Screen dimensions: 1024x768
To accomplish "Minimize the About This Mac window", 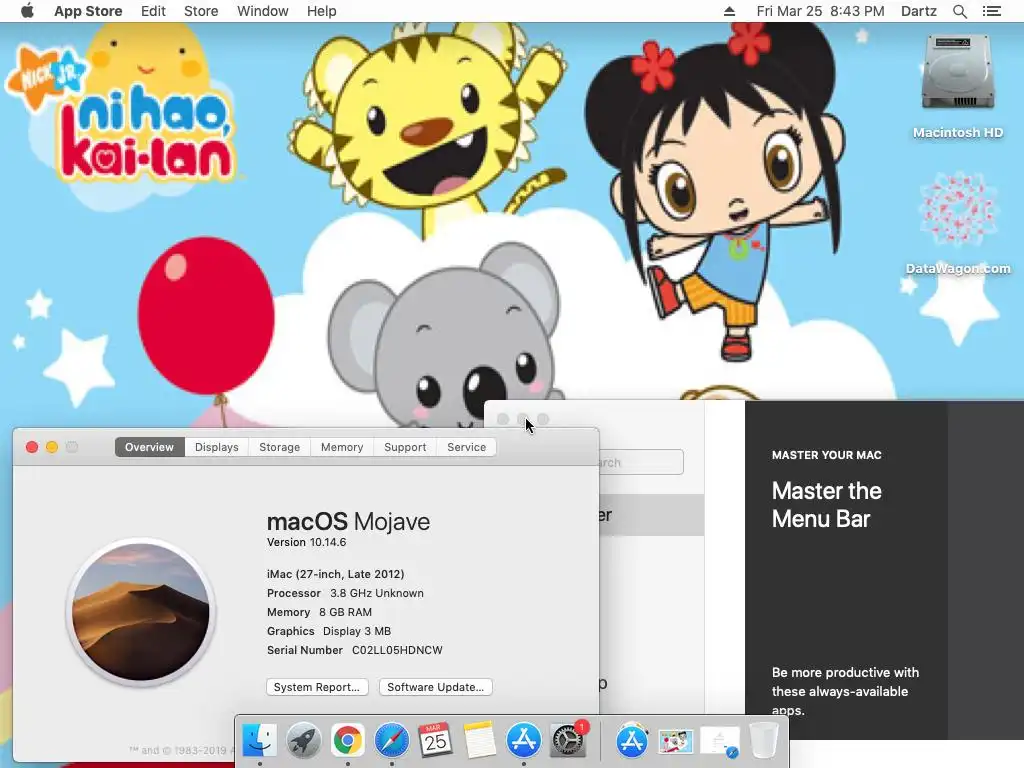I will tap(52, 447).
